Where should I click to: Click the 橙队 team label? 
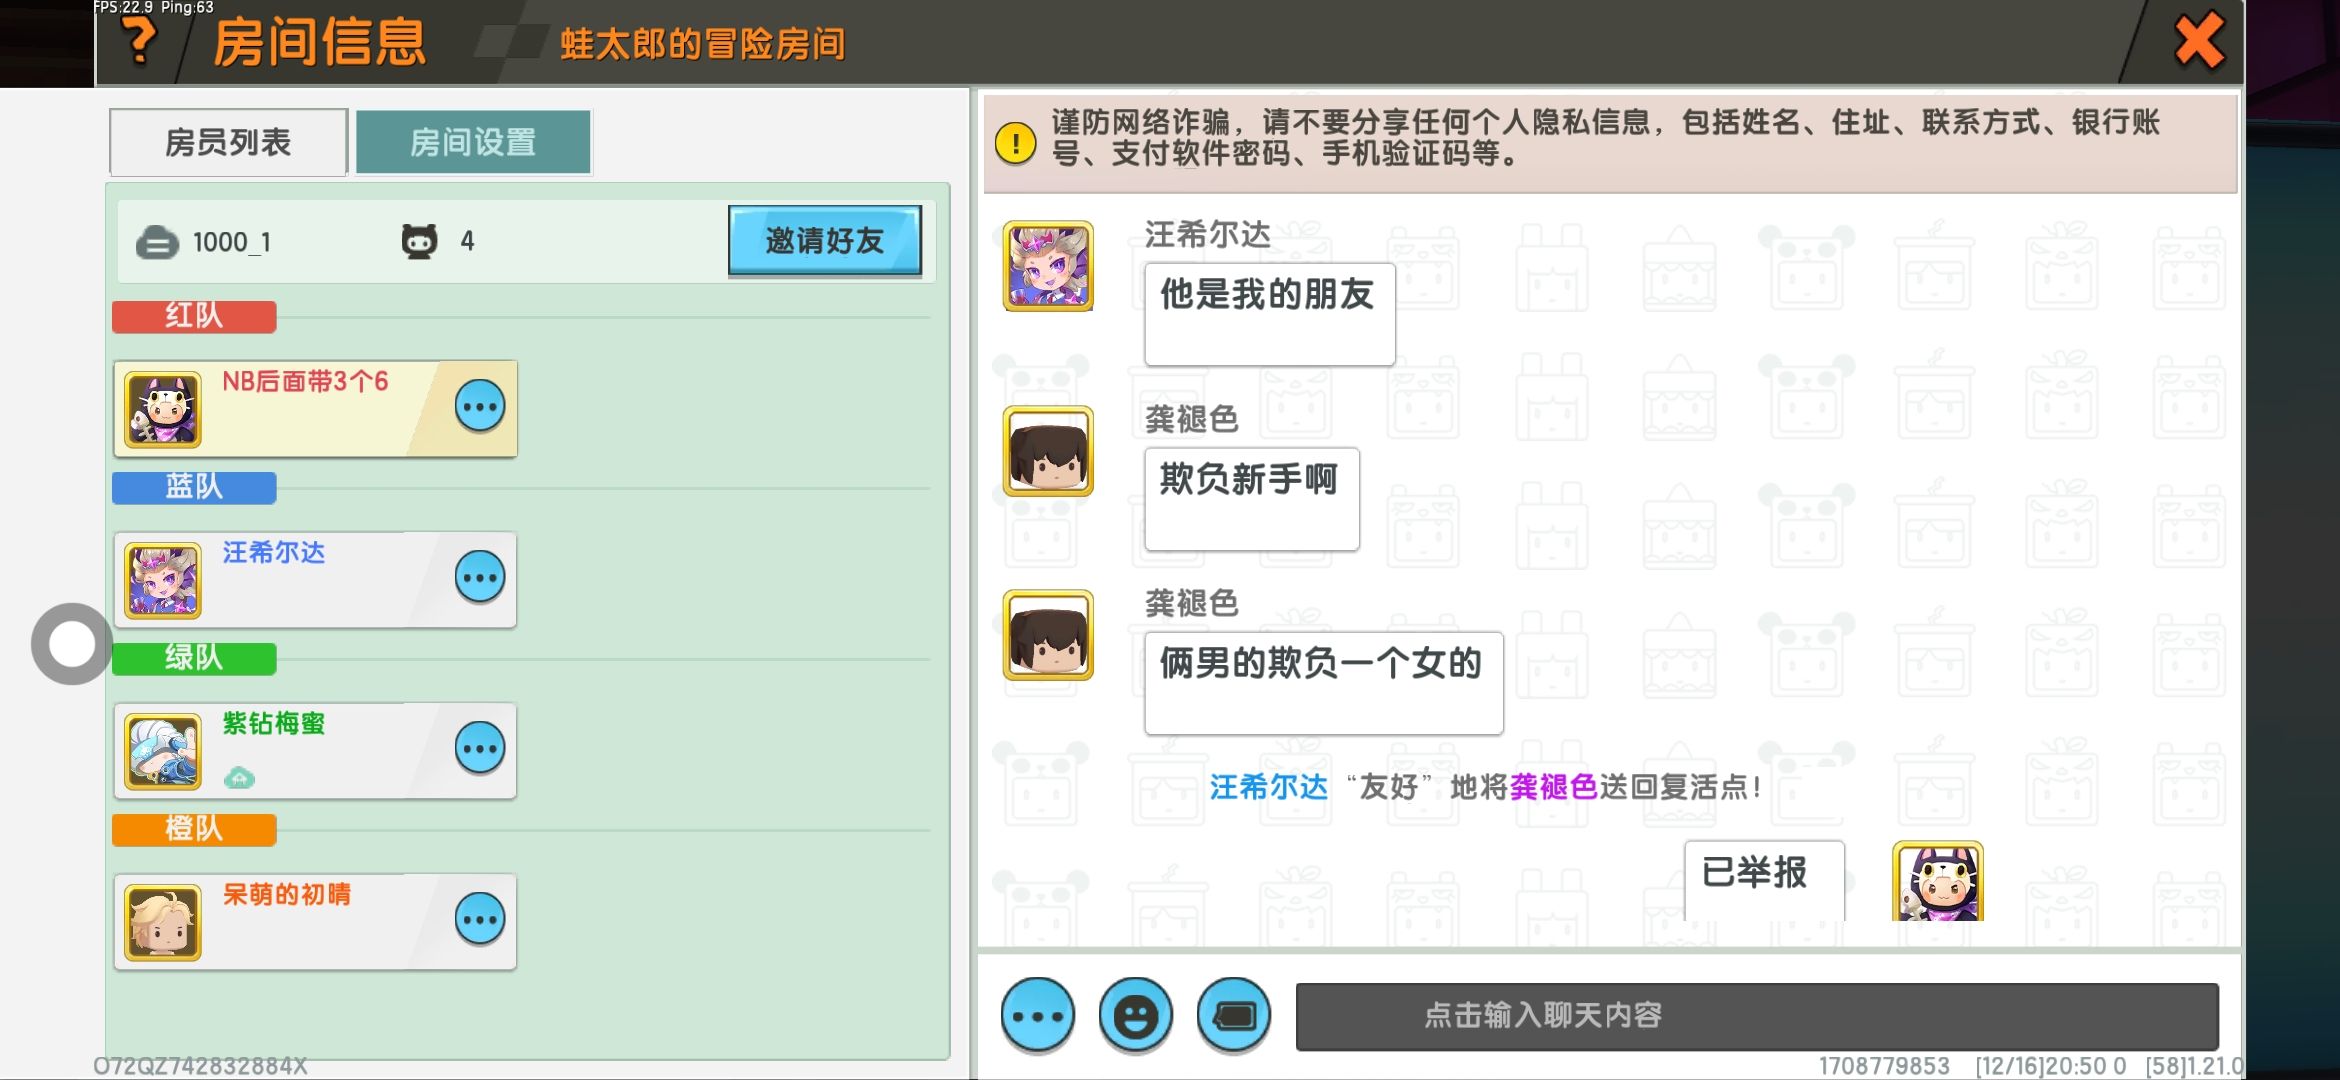coord(194,829)
